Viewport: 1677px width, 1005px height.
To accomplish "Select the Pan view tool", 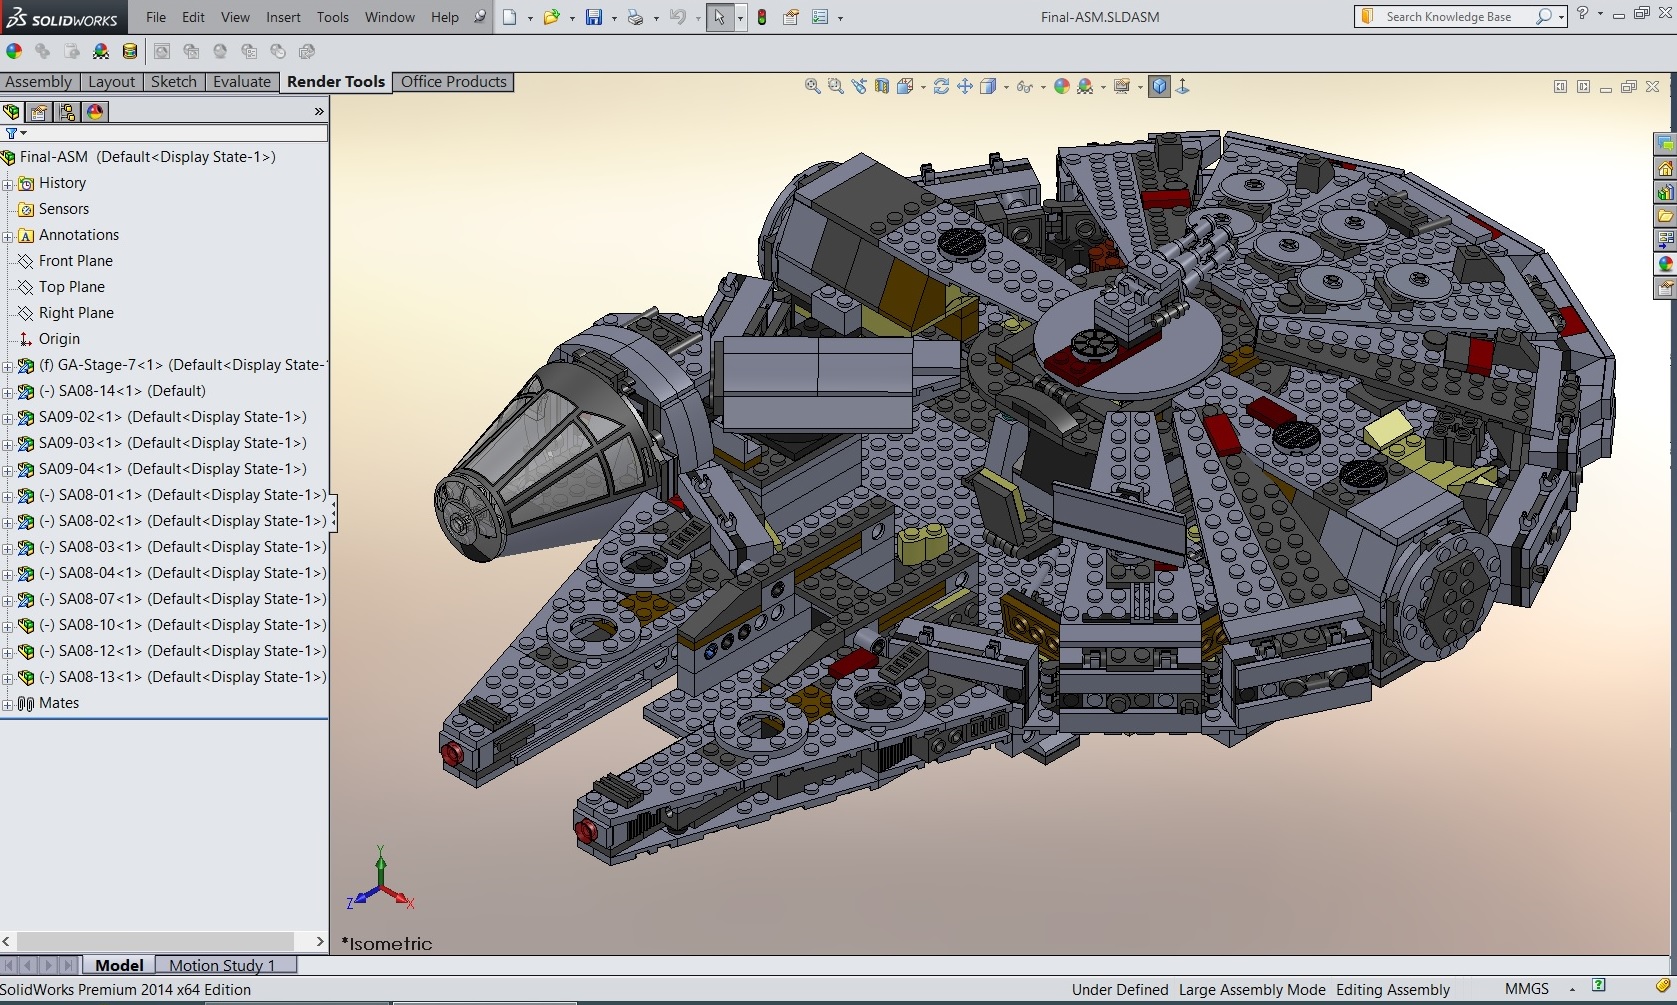I will click(965, 87).
